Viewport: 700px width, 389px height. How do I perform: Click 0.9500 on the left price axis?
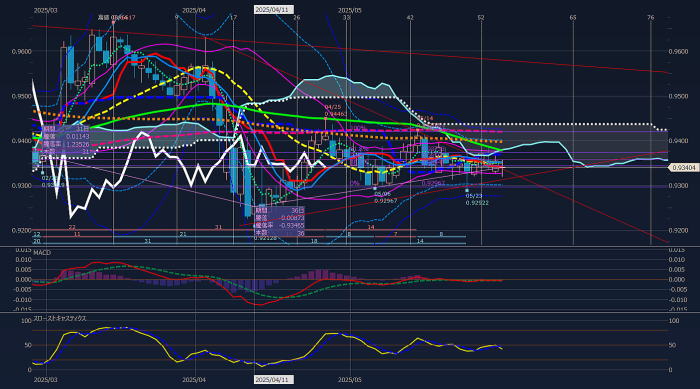pos(21,96)
